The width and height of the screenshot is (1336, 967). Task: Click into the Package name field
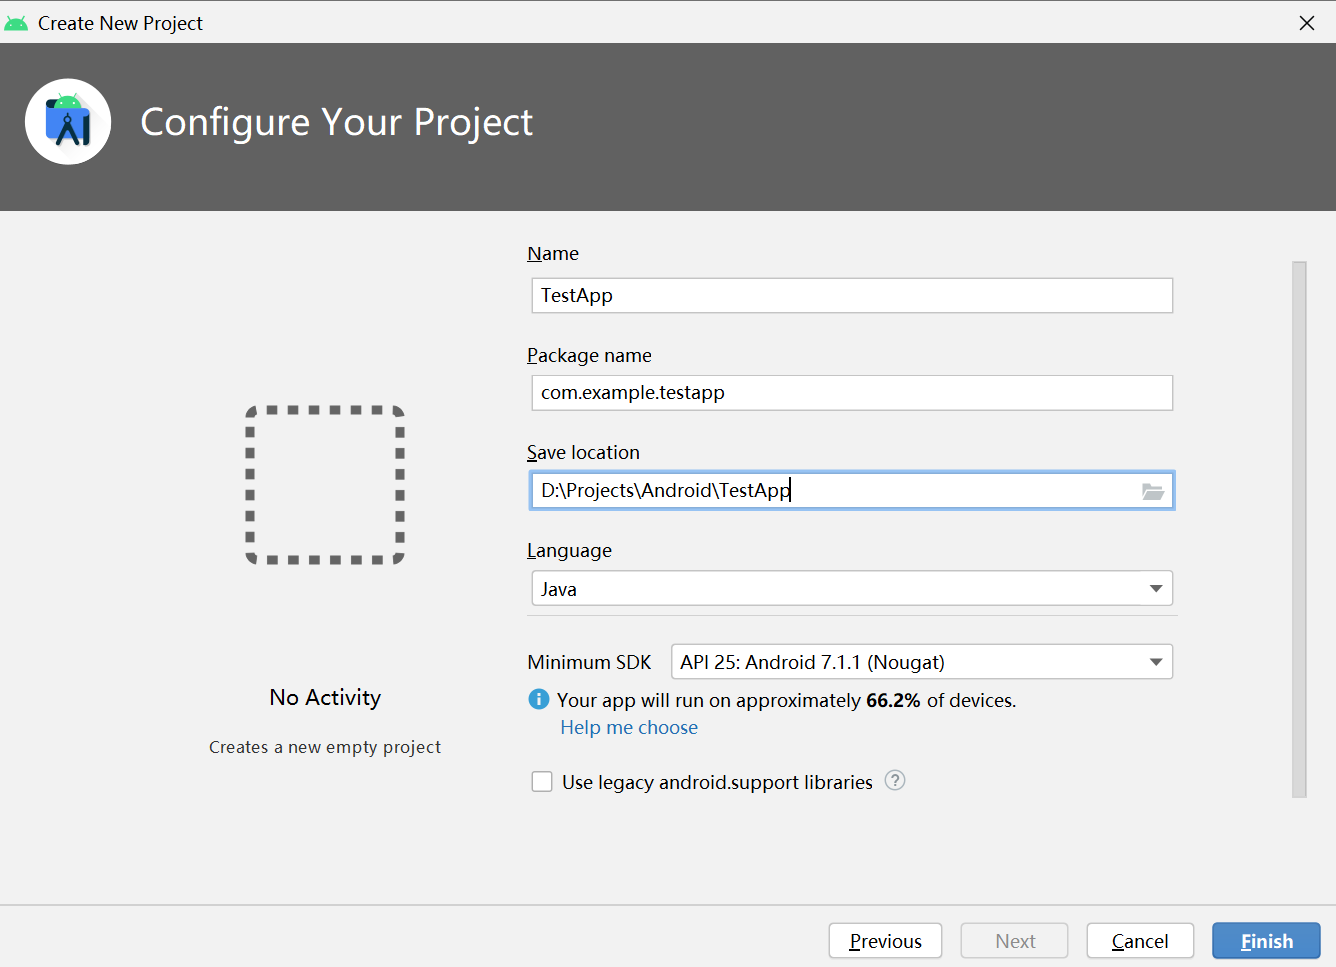(x=851, y=393)
